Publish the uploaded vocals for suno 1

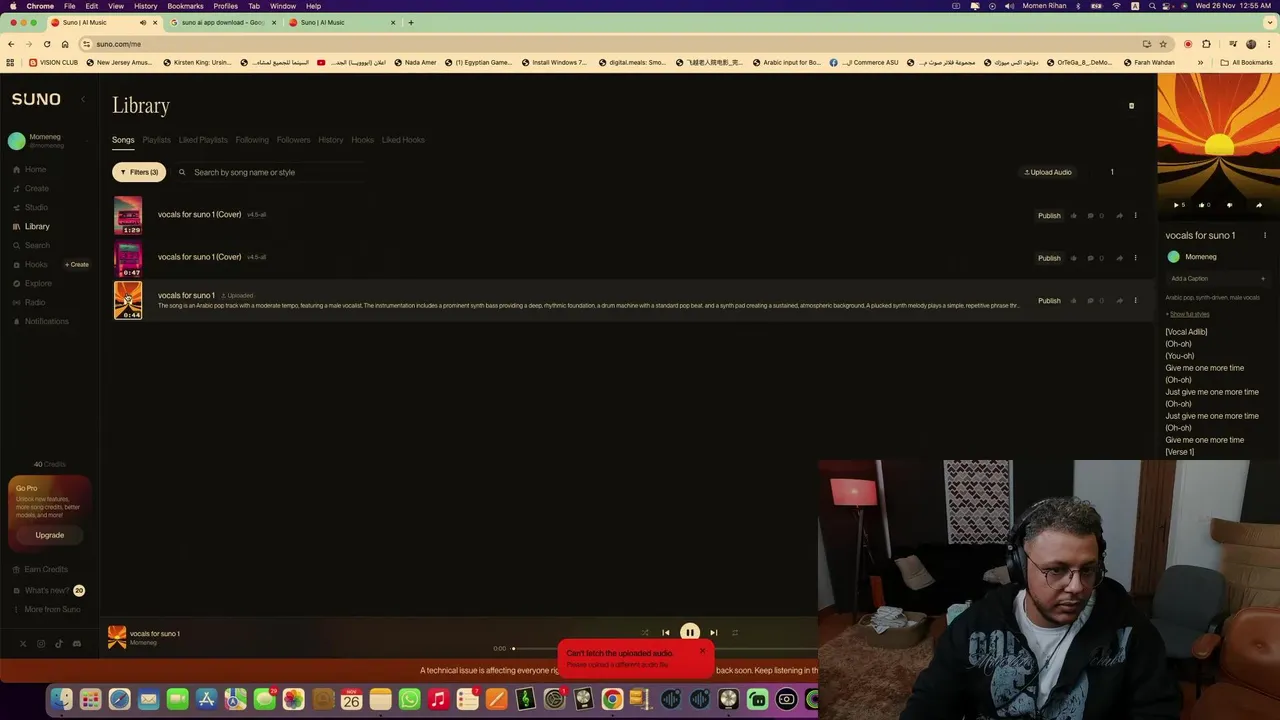pos(1049,300)
